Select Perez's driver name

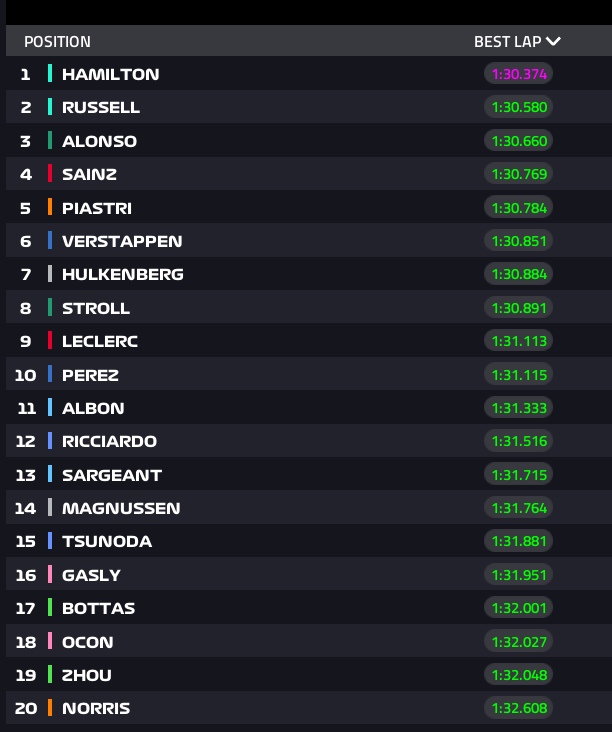(x=90, y=375)
